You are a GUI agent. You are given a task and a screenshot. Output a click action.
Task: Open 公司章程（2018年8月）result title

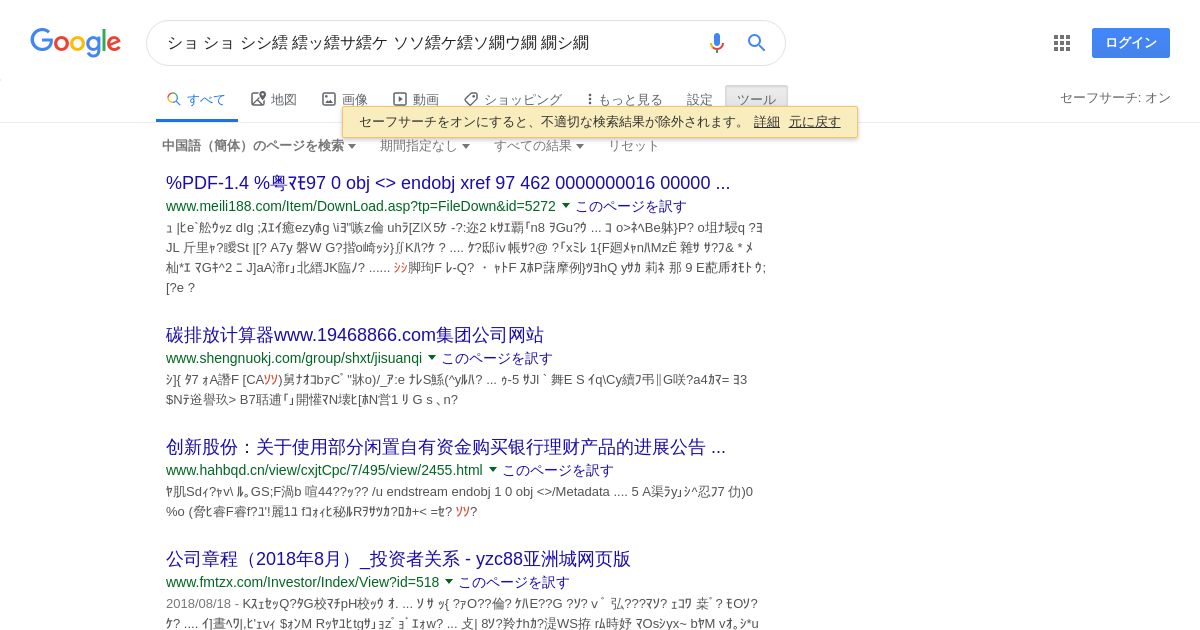tap(398, 559)
